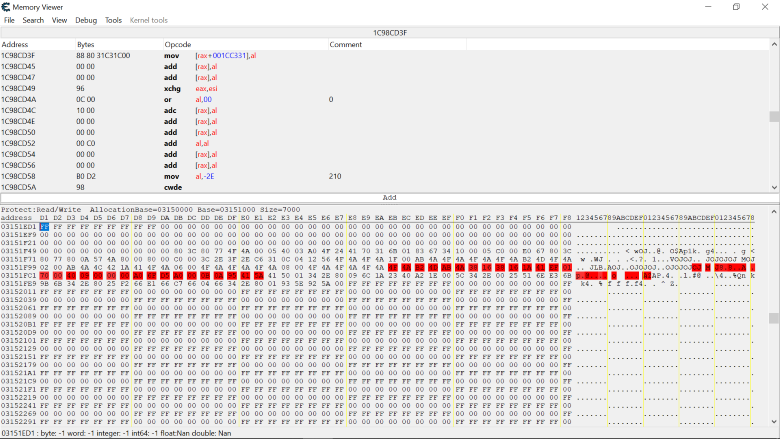Click the disassembler scrollbar thumb
The height and width of the screenshot is (439, 780).
(x=774, y=116)
